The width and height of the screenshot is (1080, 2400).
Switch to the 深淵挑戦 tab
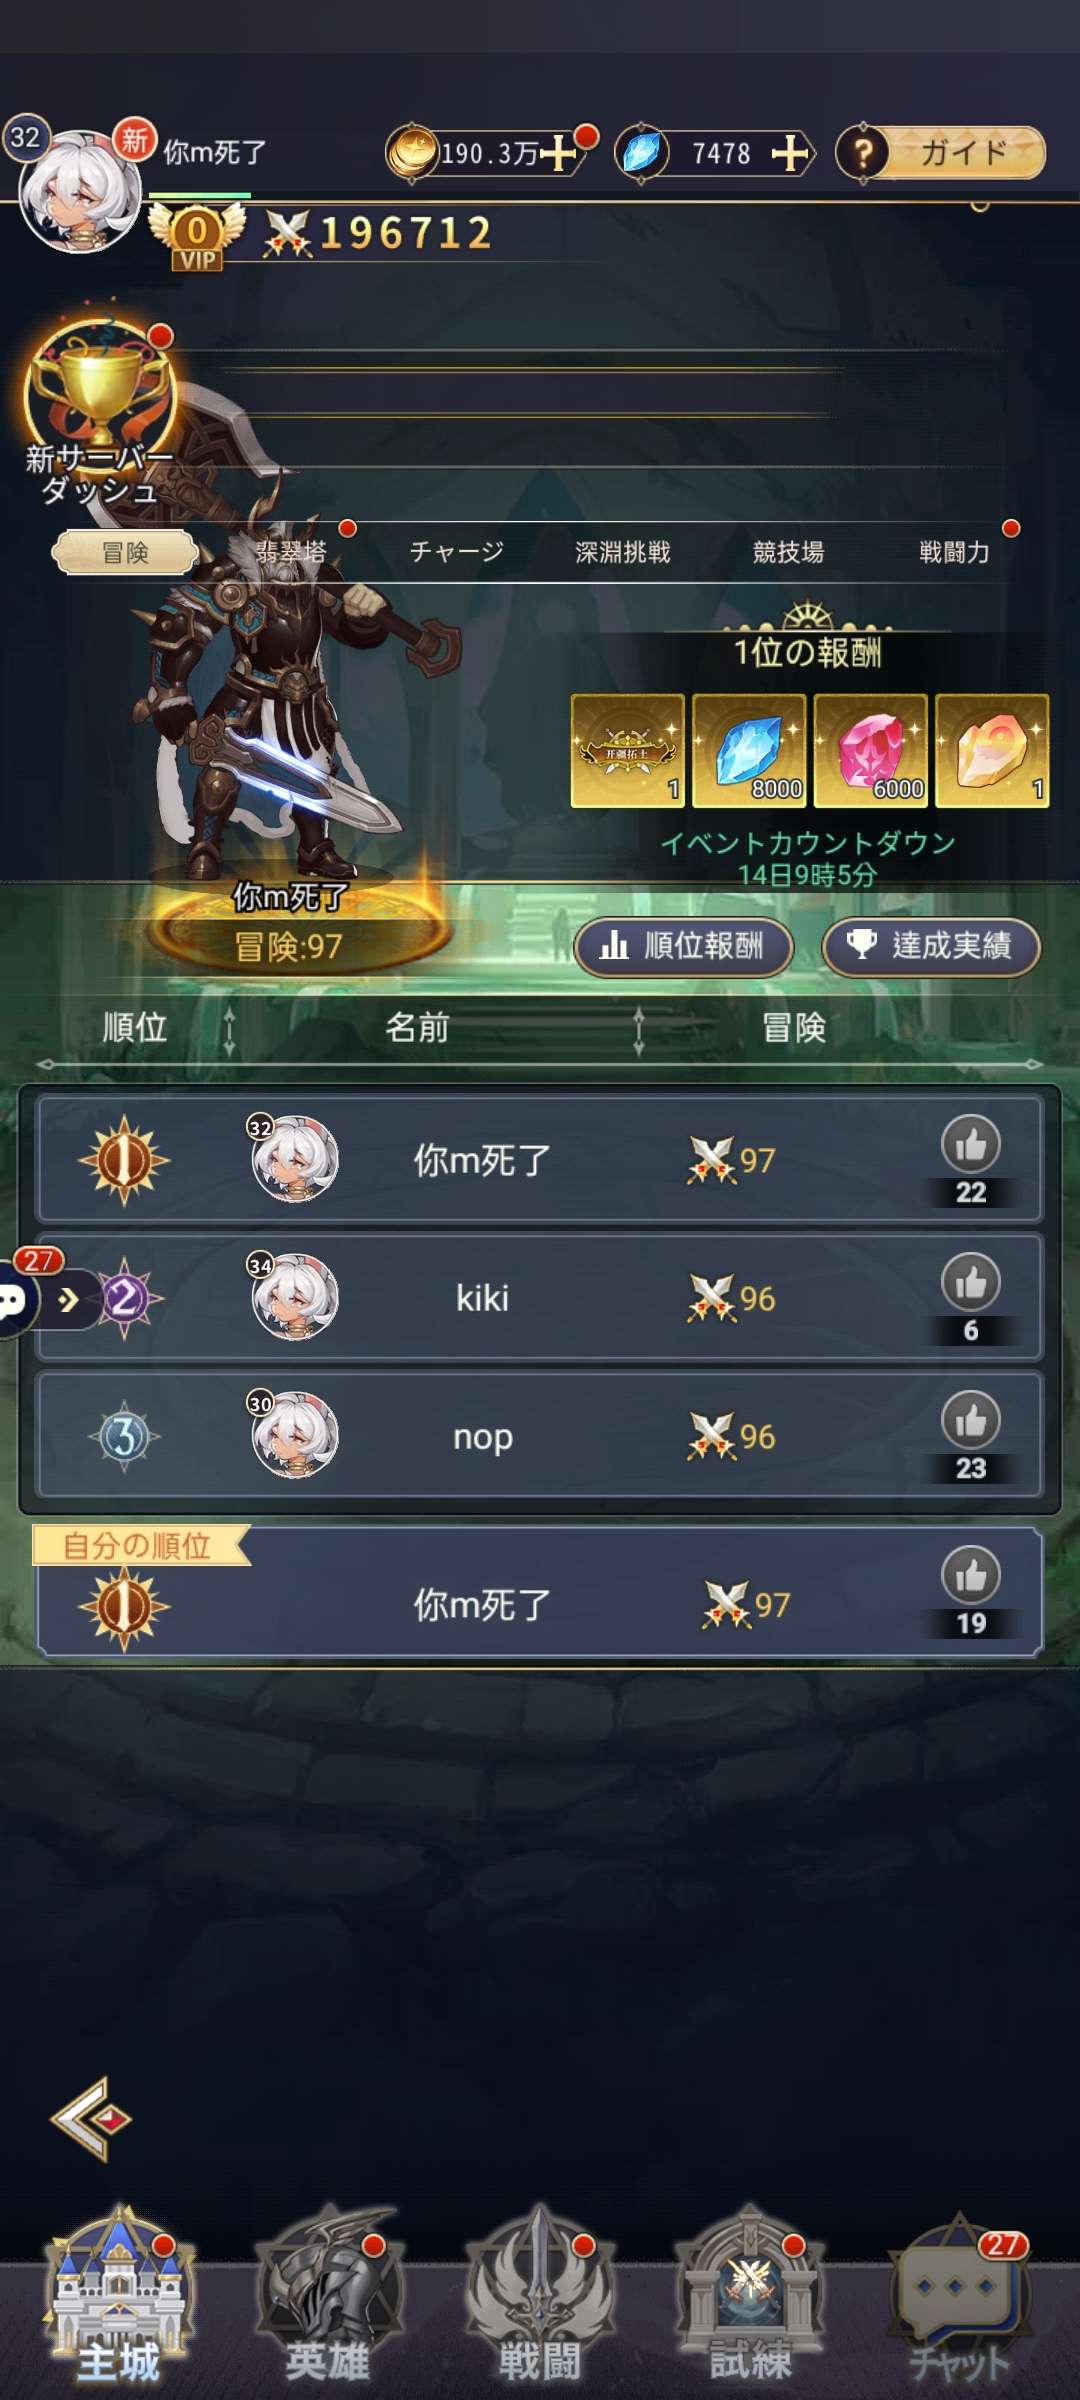(622, 552)
